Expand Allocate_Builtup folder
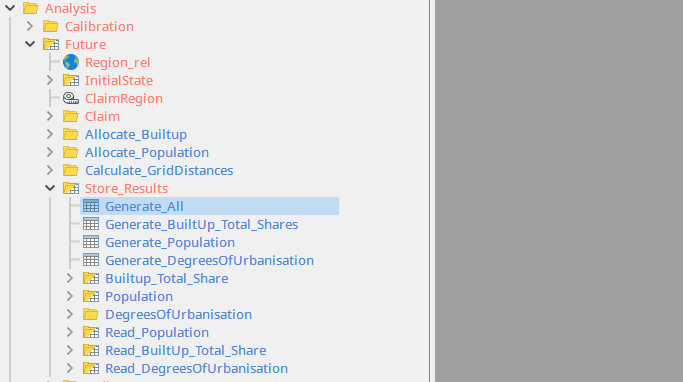This screenshot has width=683, height=382. tap(50, 134)
